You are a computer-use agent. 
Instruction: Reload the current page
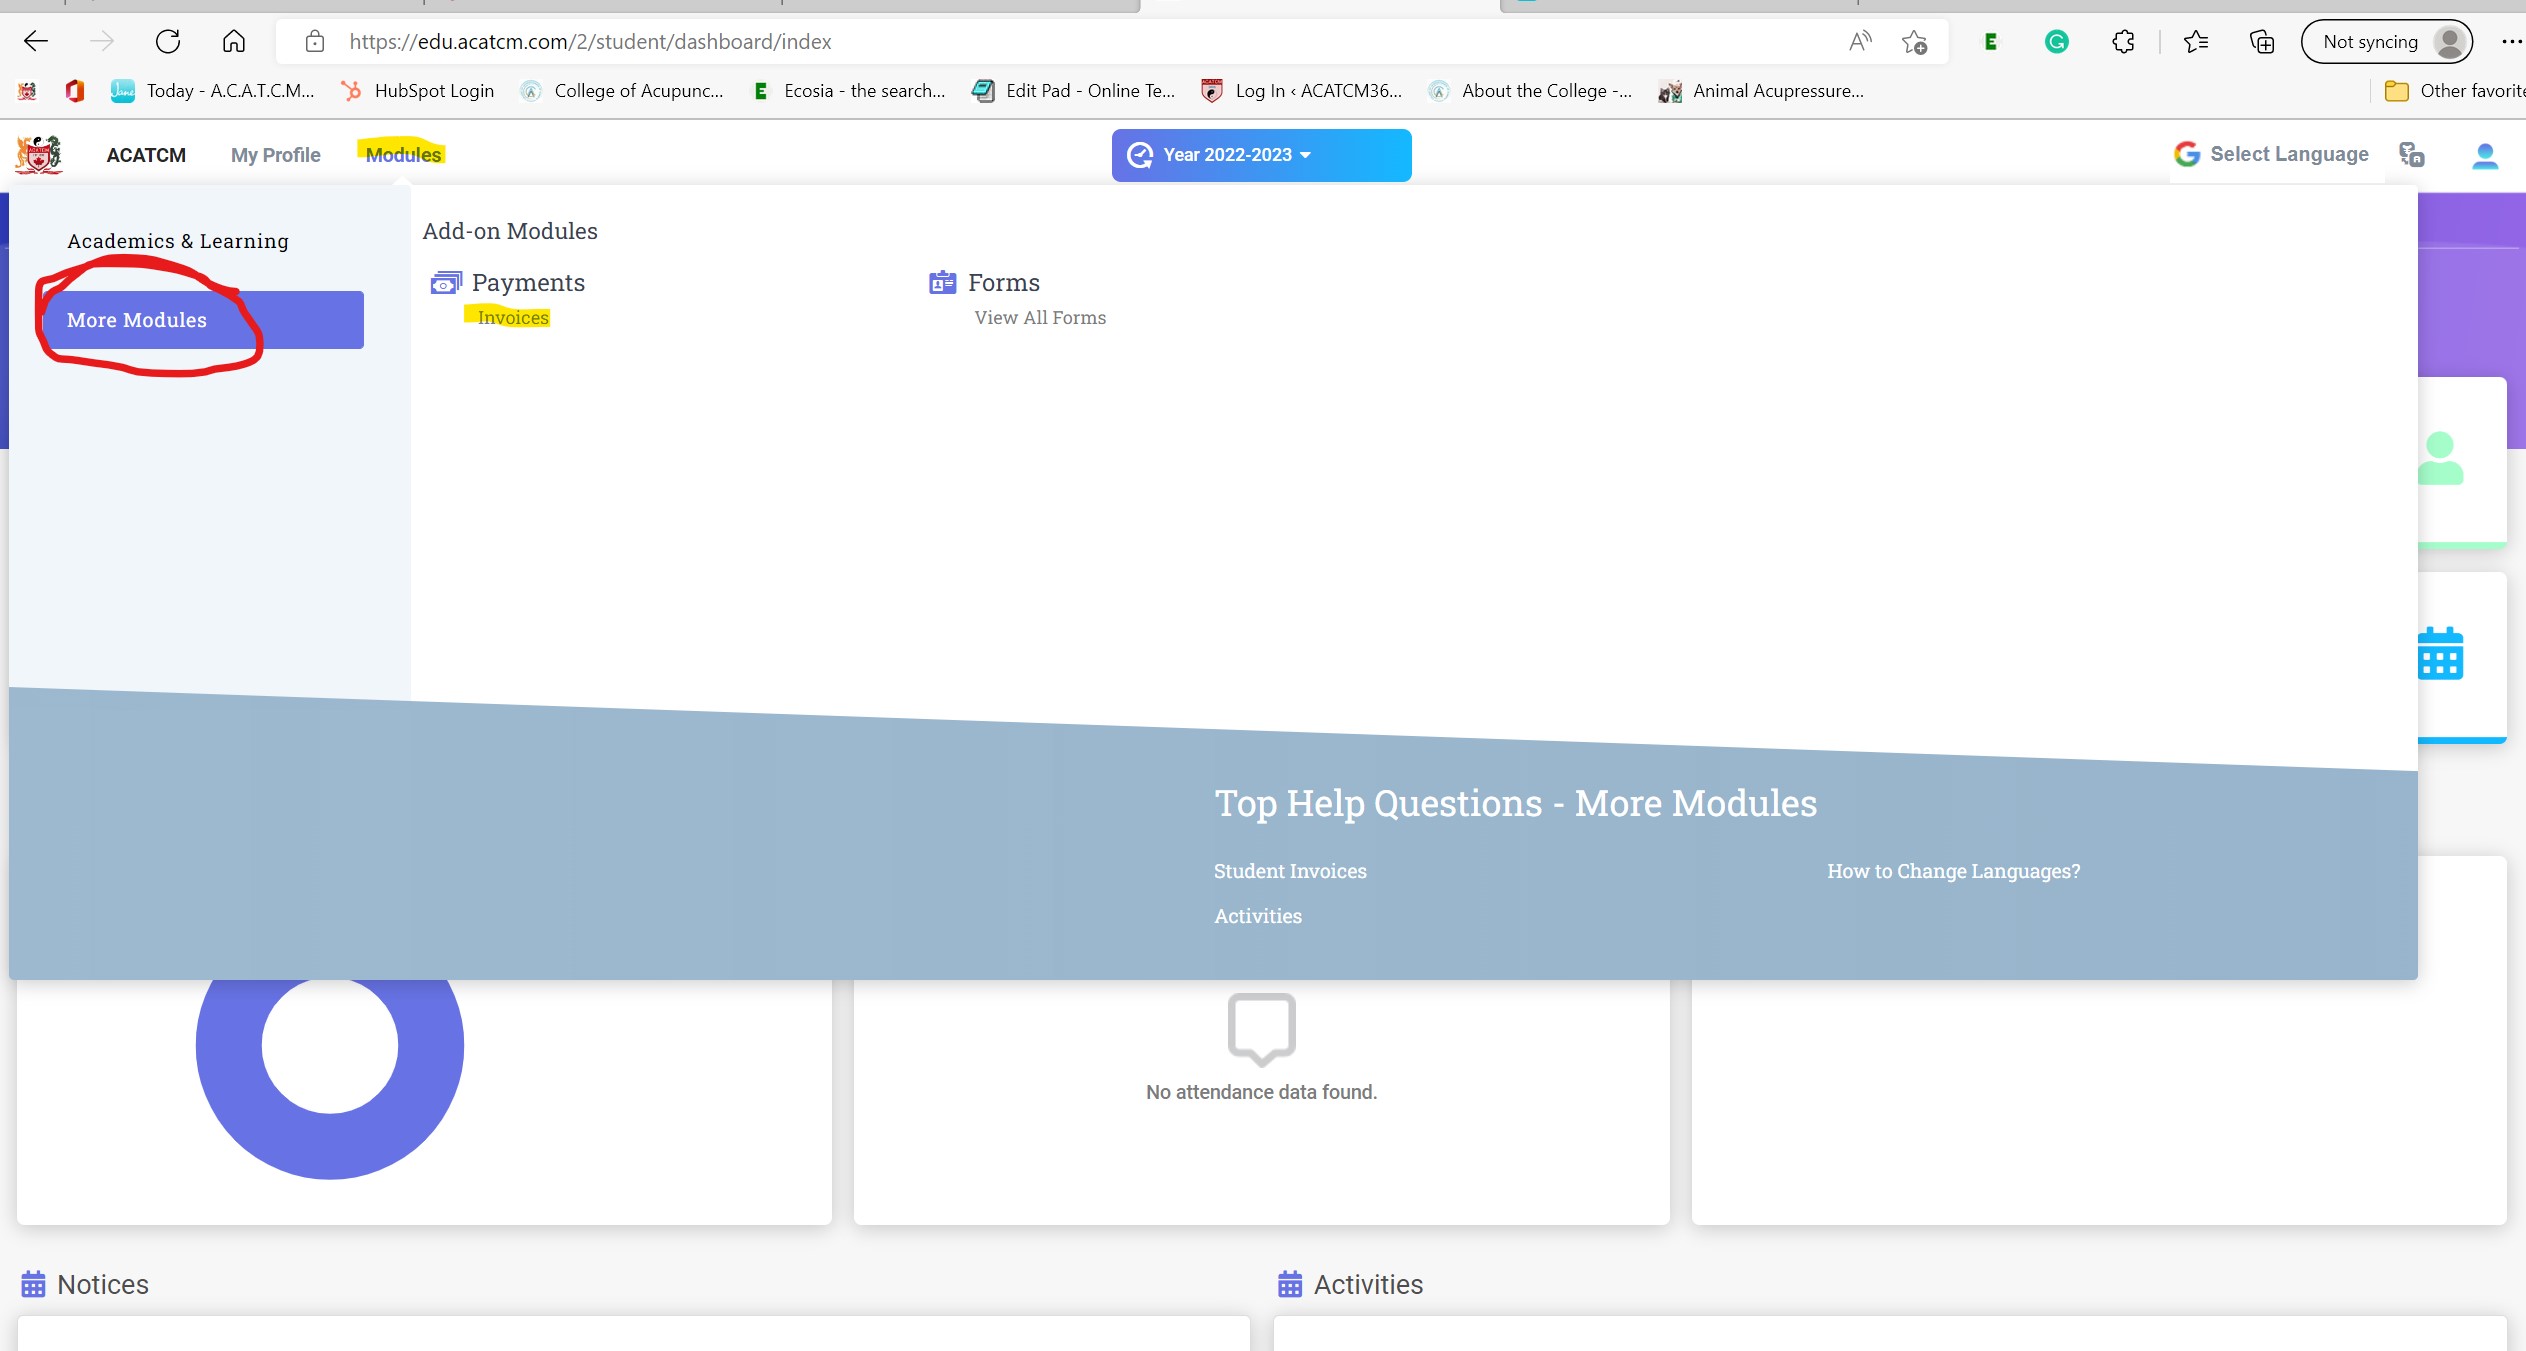(168, 41)
